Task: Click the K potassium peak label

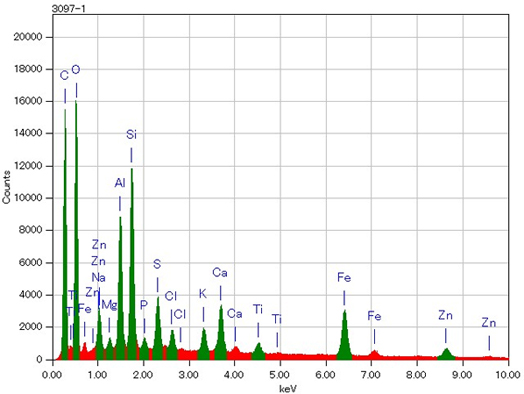Action: [203, 294]
